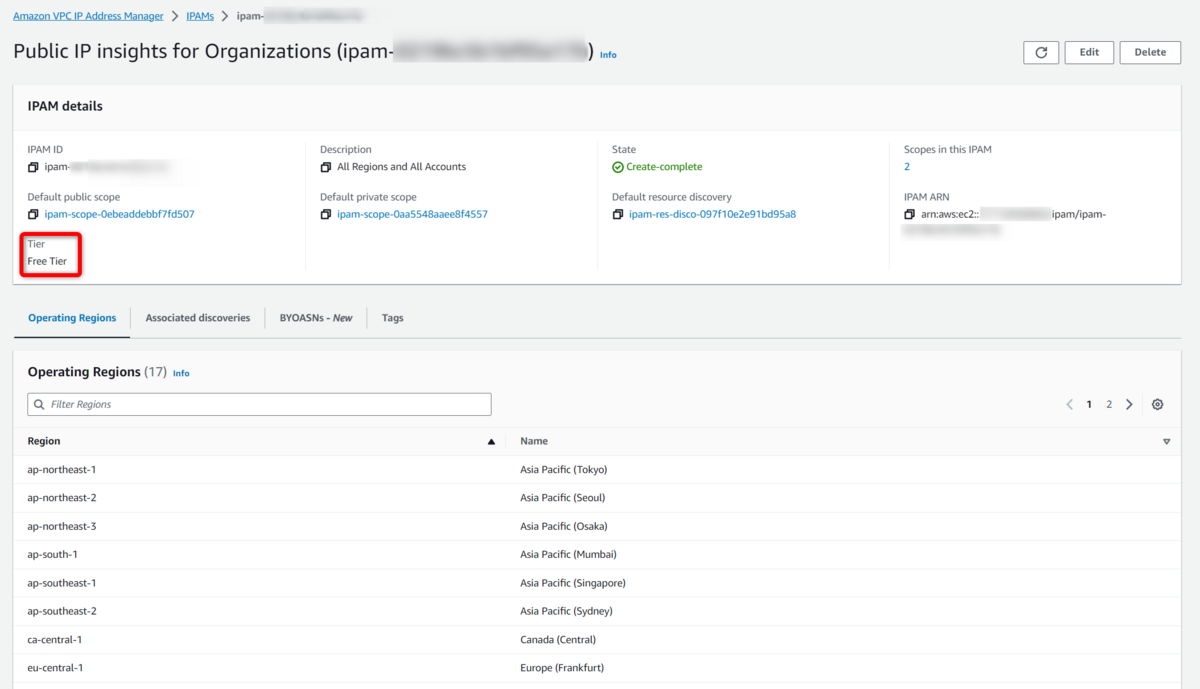Sort by the Region column arrow
The height and width of the screenshot is (689, 1200).
490,441
